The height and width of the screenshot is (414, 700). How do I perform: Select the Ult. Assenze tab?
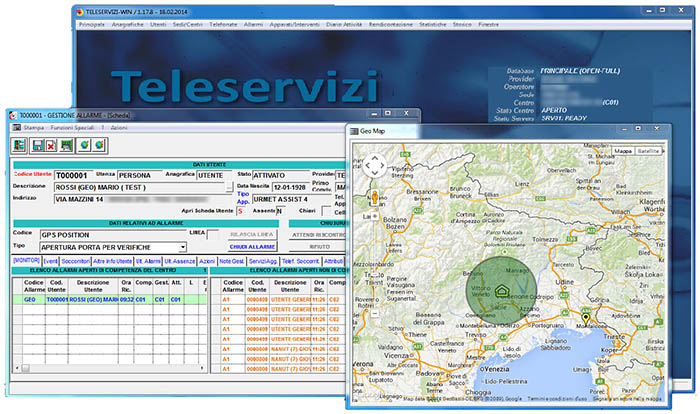pyautogui.click(x=179, y=261)
